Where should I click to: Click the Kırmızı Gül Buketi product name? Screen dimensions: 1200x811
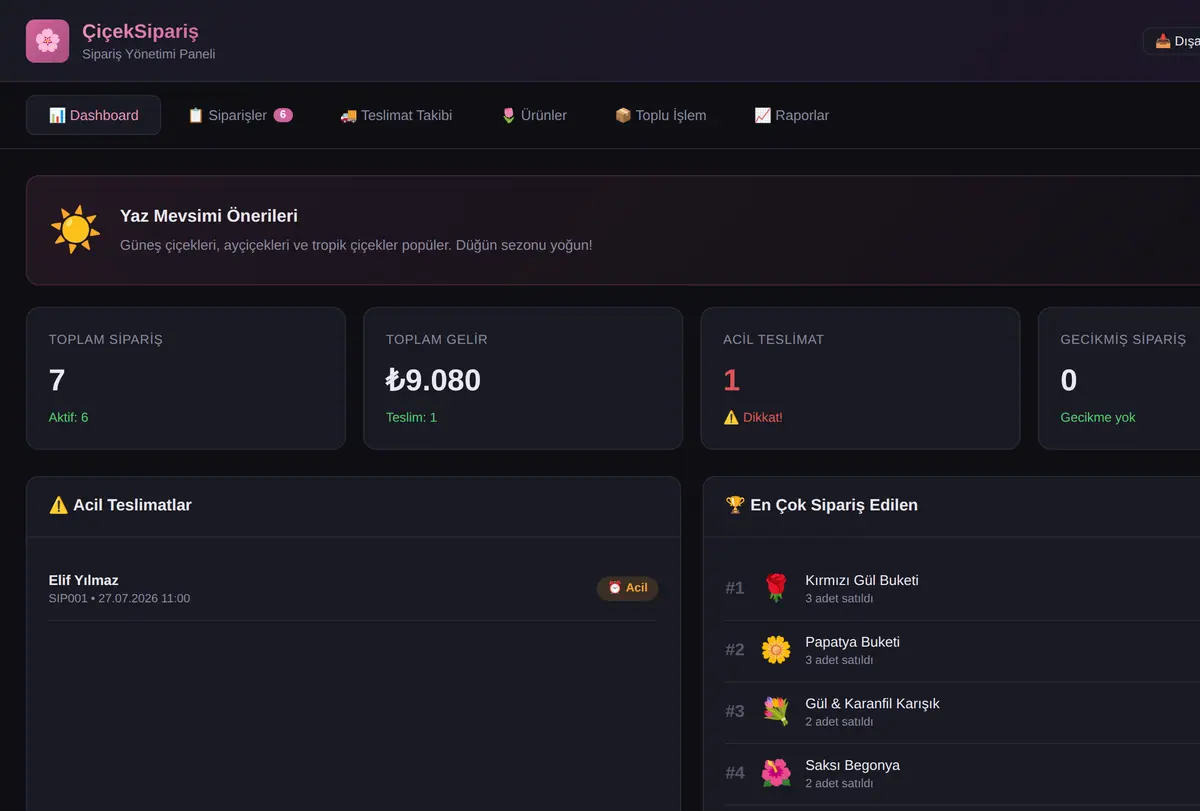pyautogui.click(x=862, y=580)
